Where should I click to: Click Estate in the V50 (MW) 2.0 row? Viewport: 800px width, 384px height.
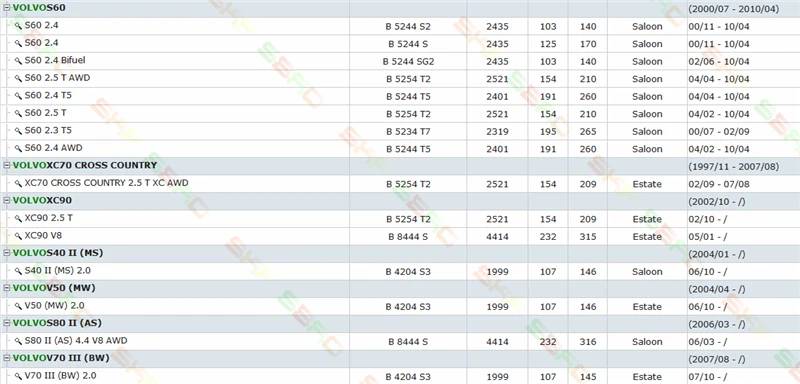click(647, 307)
